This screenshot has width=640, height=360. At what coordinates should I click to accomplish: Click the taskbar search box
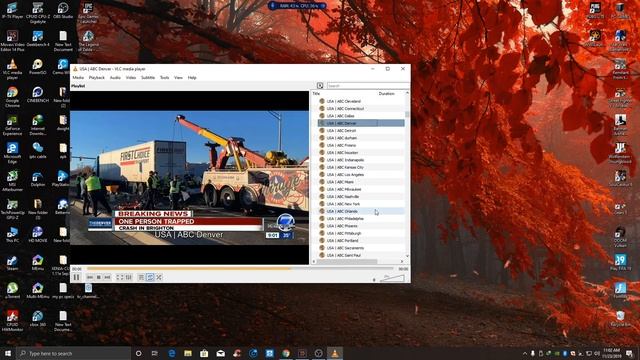click(73, 353)
